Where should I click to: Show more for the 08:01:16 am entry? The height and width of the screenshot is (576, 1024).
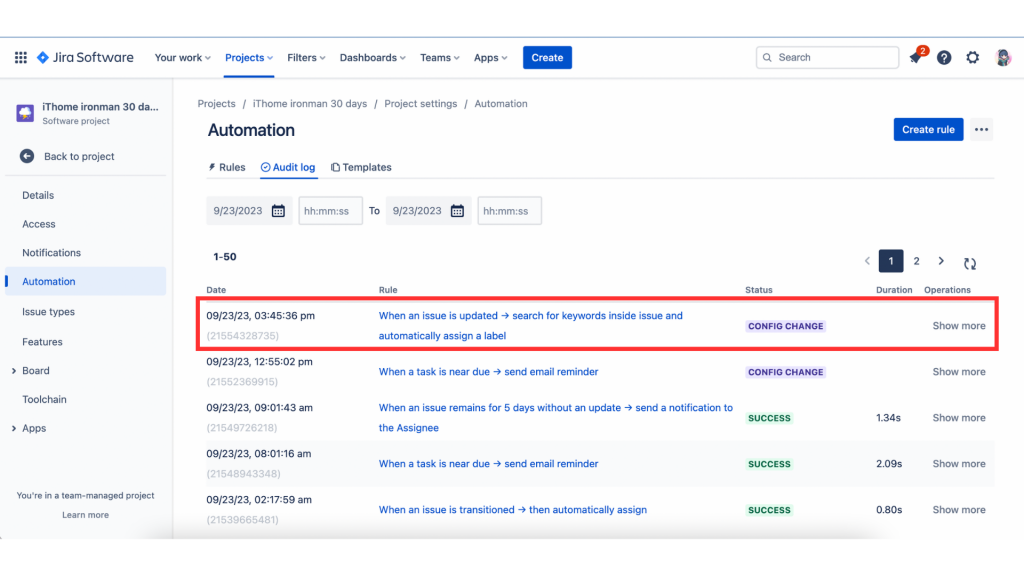(959, 464)
